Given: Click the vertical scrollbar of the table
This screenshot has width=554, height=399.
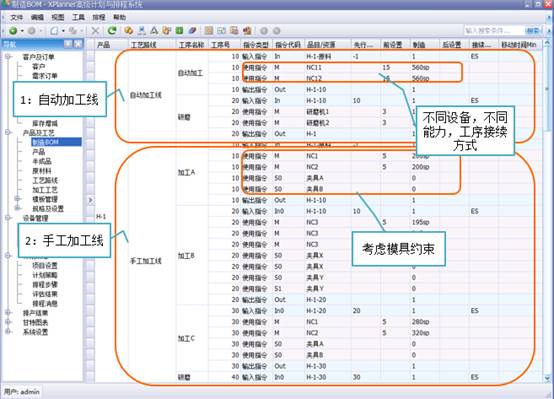Looking at the screenshot, I should (x=547, y=212).
